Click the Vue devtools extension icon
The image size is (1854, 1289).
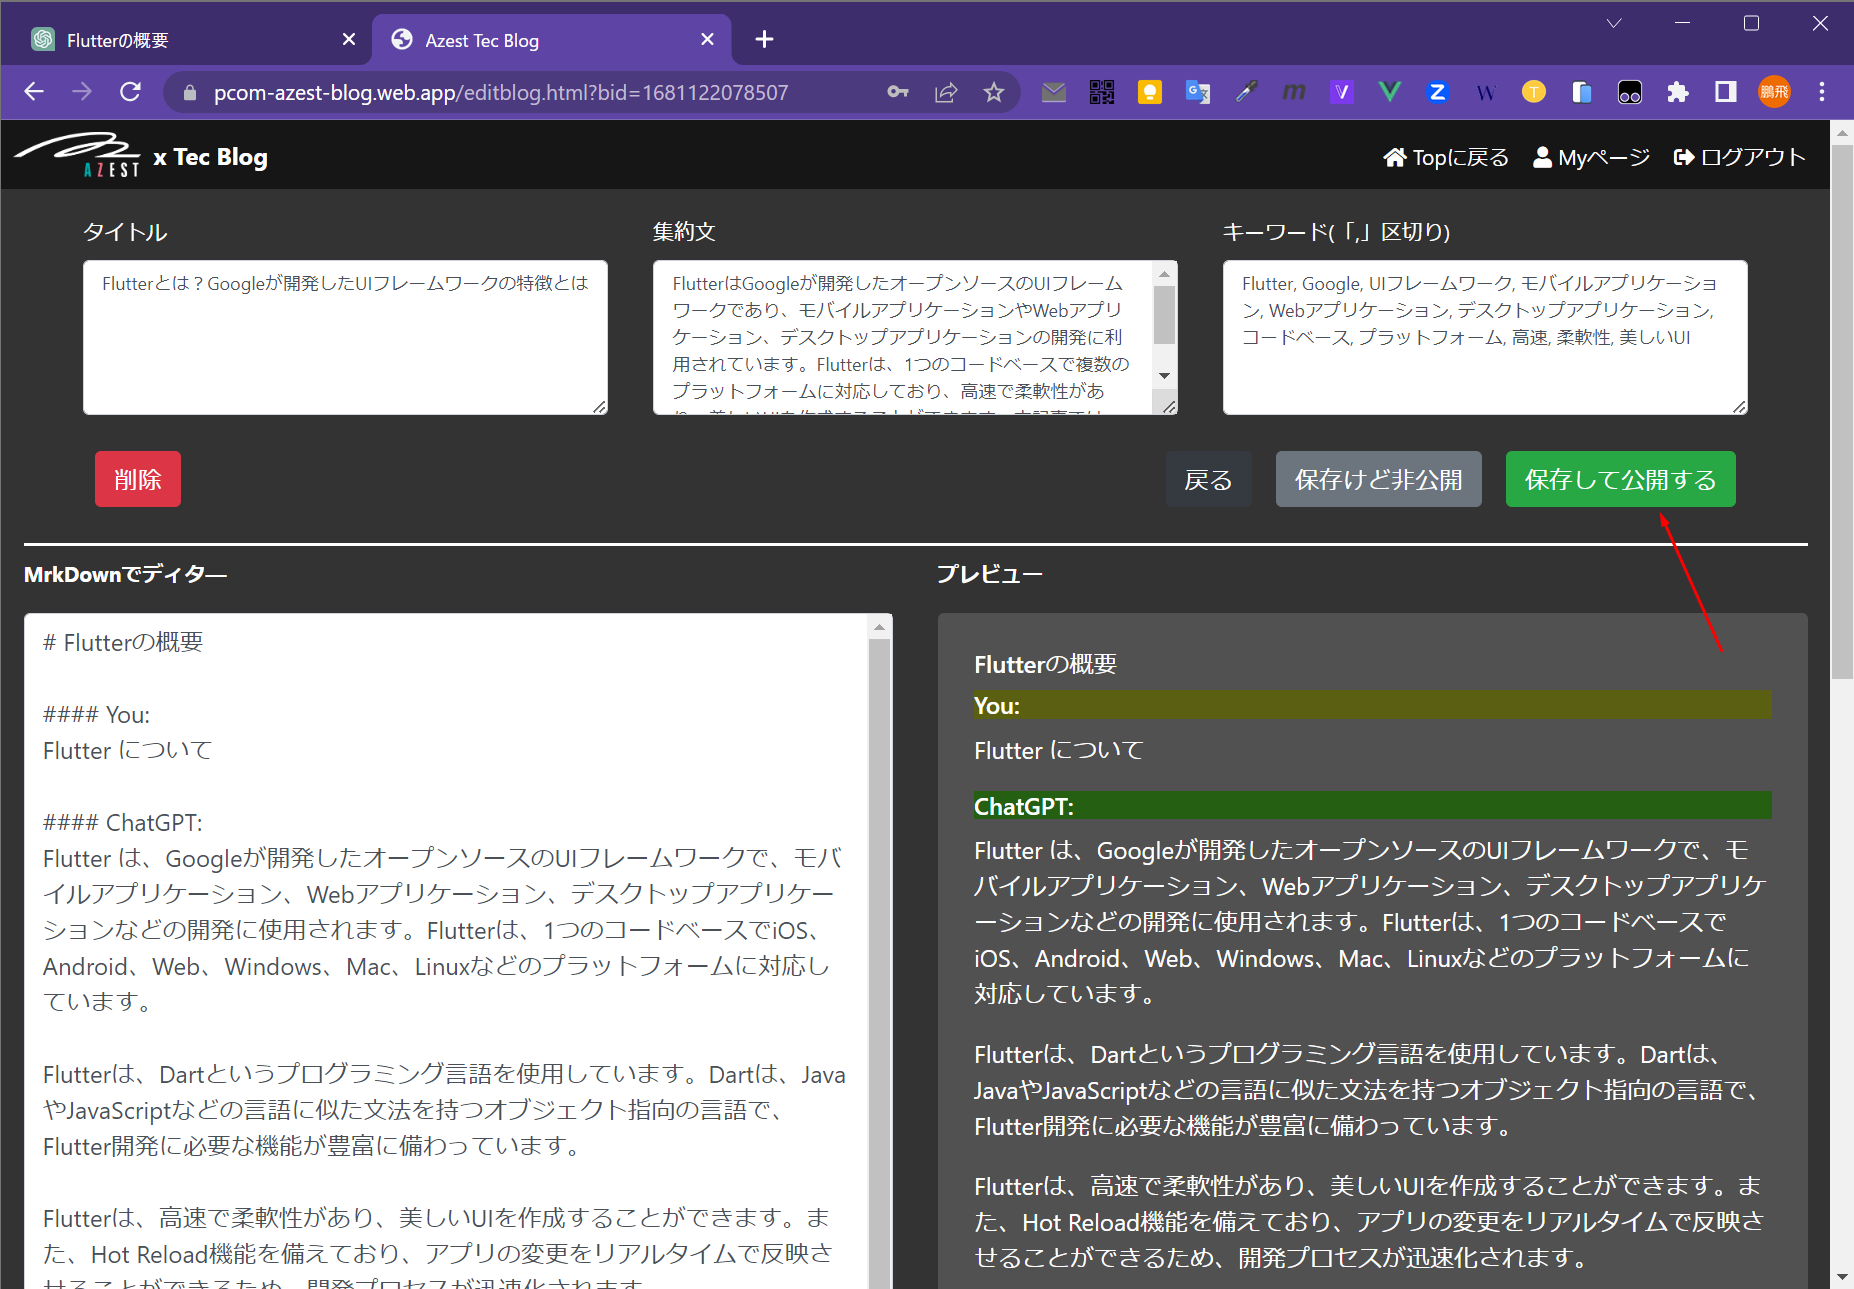(x=1389, y=93)
